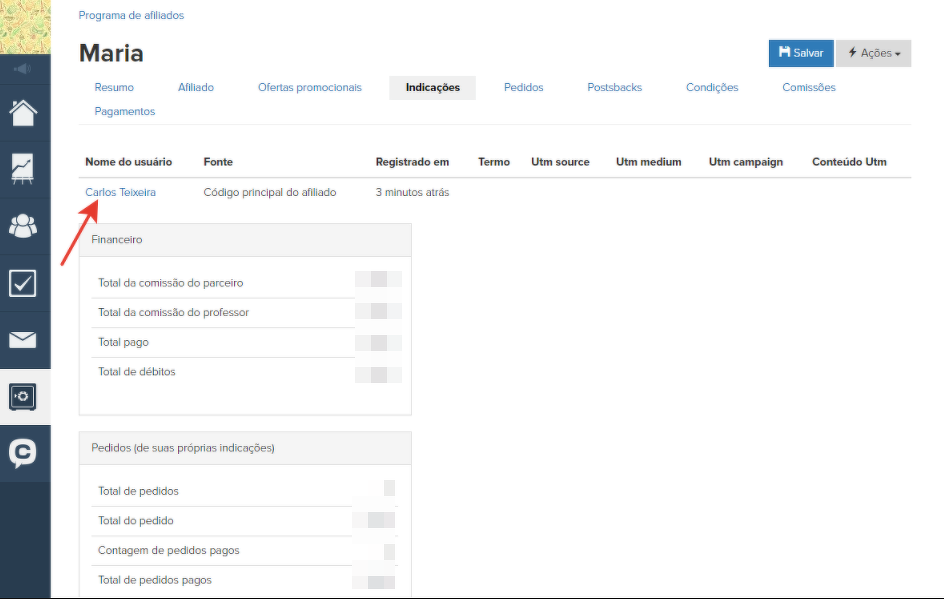Select the checkmark tasks sidebar icon
The height and width of the screenshot is (599, 944).
tap(24, 283)
